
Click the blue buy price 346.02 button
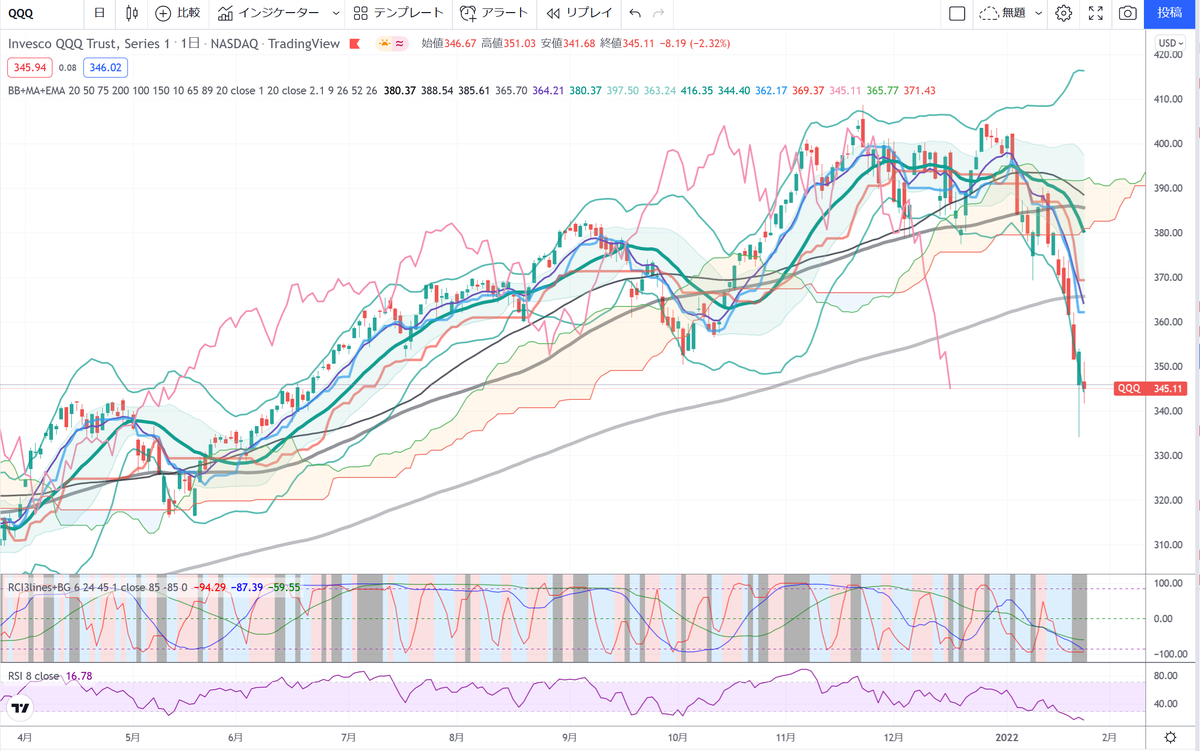(104, 68)
